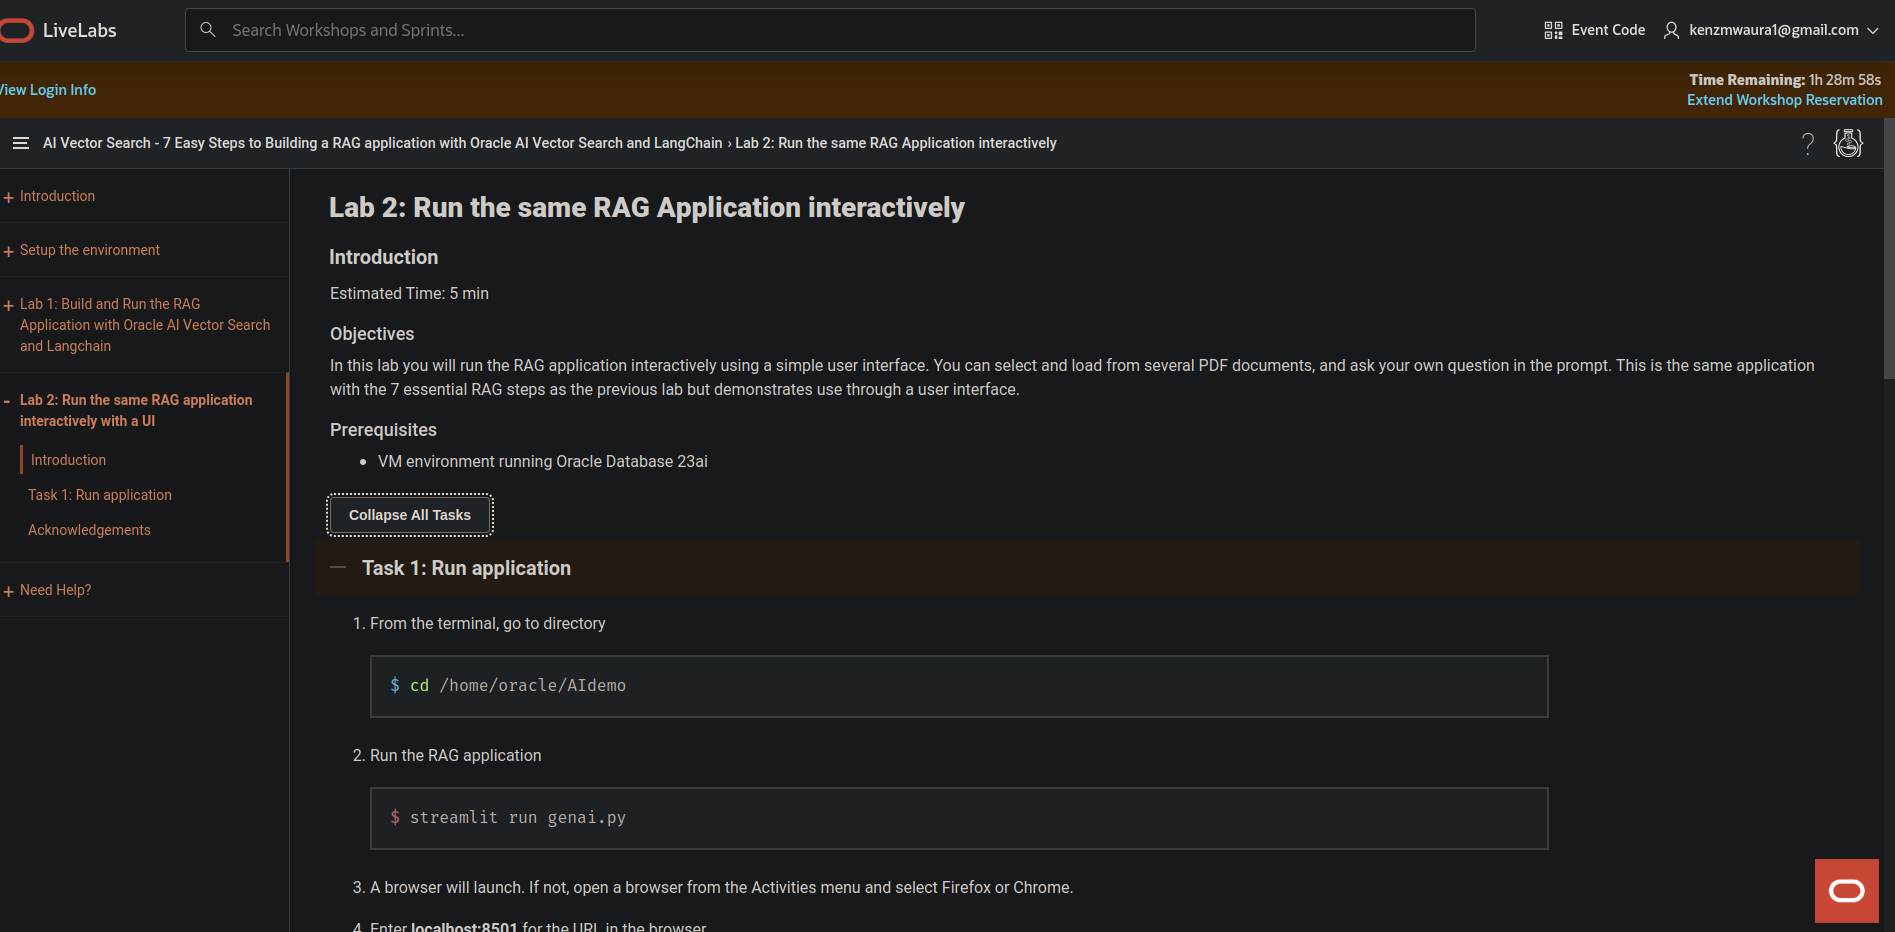The height and width of the screenshot is (932, 1895).
Task: Click the Collapse All Tasks button
Action: [x=410, y=515]
